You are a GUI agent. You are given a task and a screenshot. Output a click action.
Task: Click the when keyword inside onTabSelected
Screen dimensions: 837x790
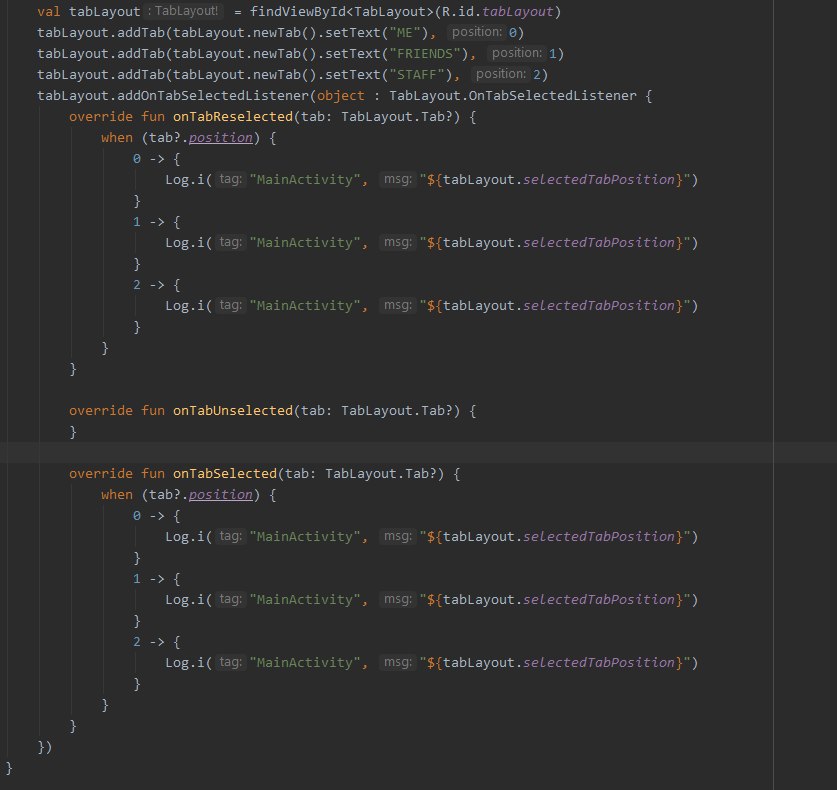point(117,494)
